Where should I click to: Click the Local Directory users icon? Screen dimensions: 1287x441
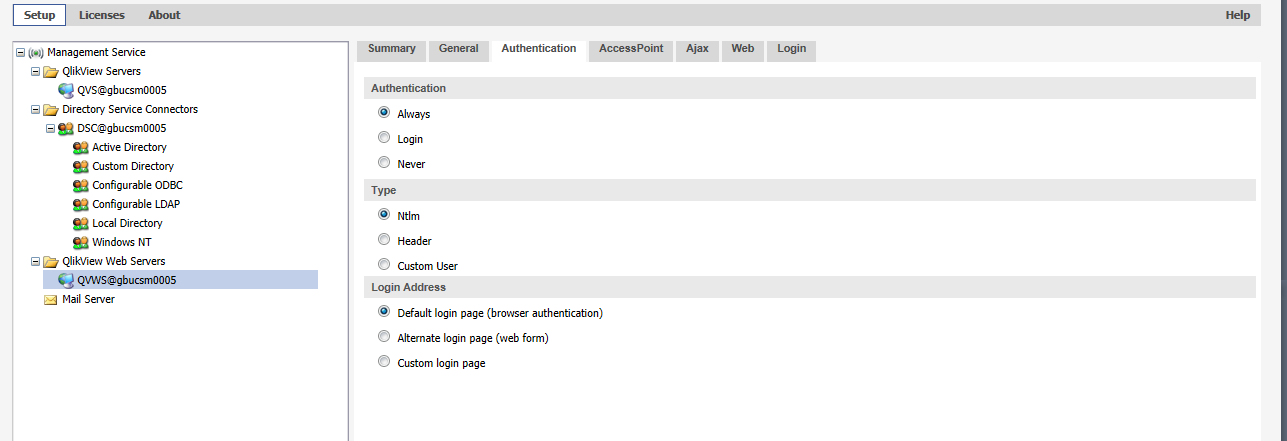click(81, 223)
